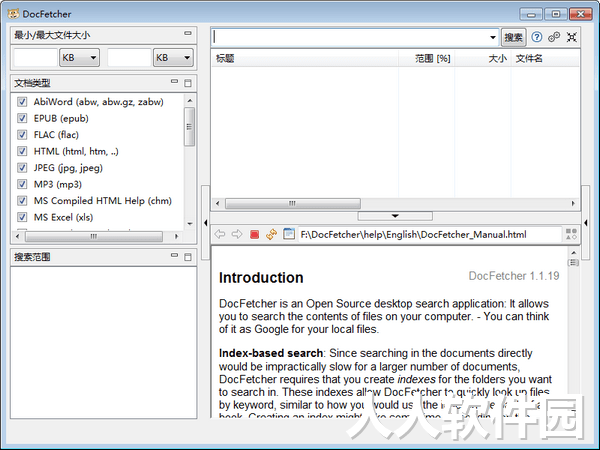Viewport: 600px width, 450px height.
Task: Click the results horizontal scrollbar thumb
Action: 293,203
